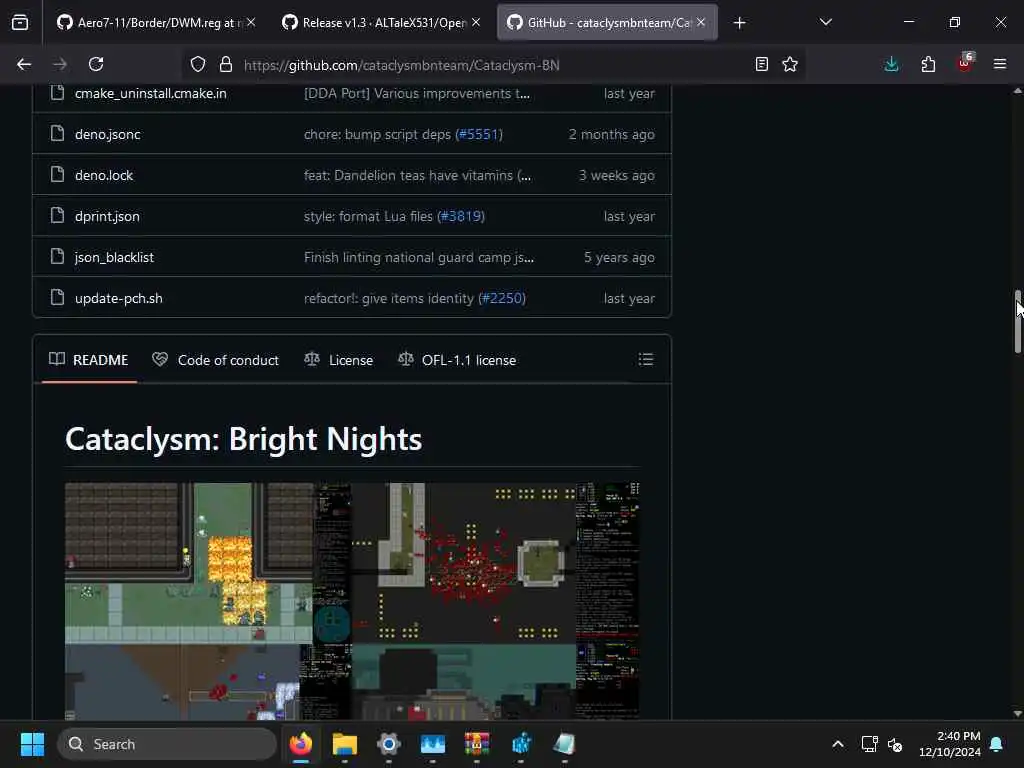Open pull request #3819 link
The image size is (1024, 768).
click(x=461, y=216)
